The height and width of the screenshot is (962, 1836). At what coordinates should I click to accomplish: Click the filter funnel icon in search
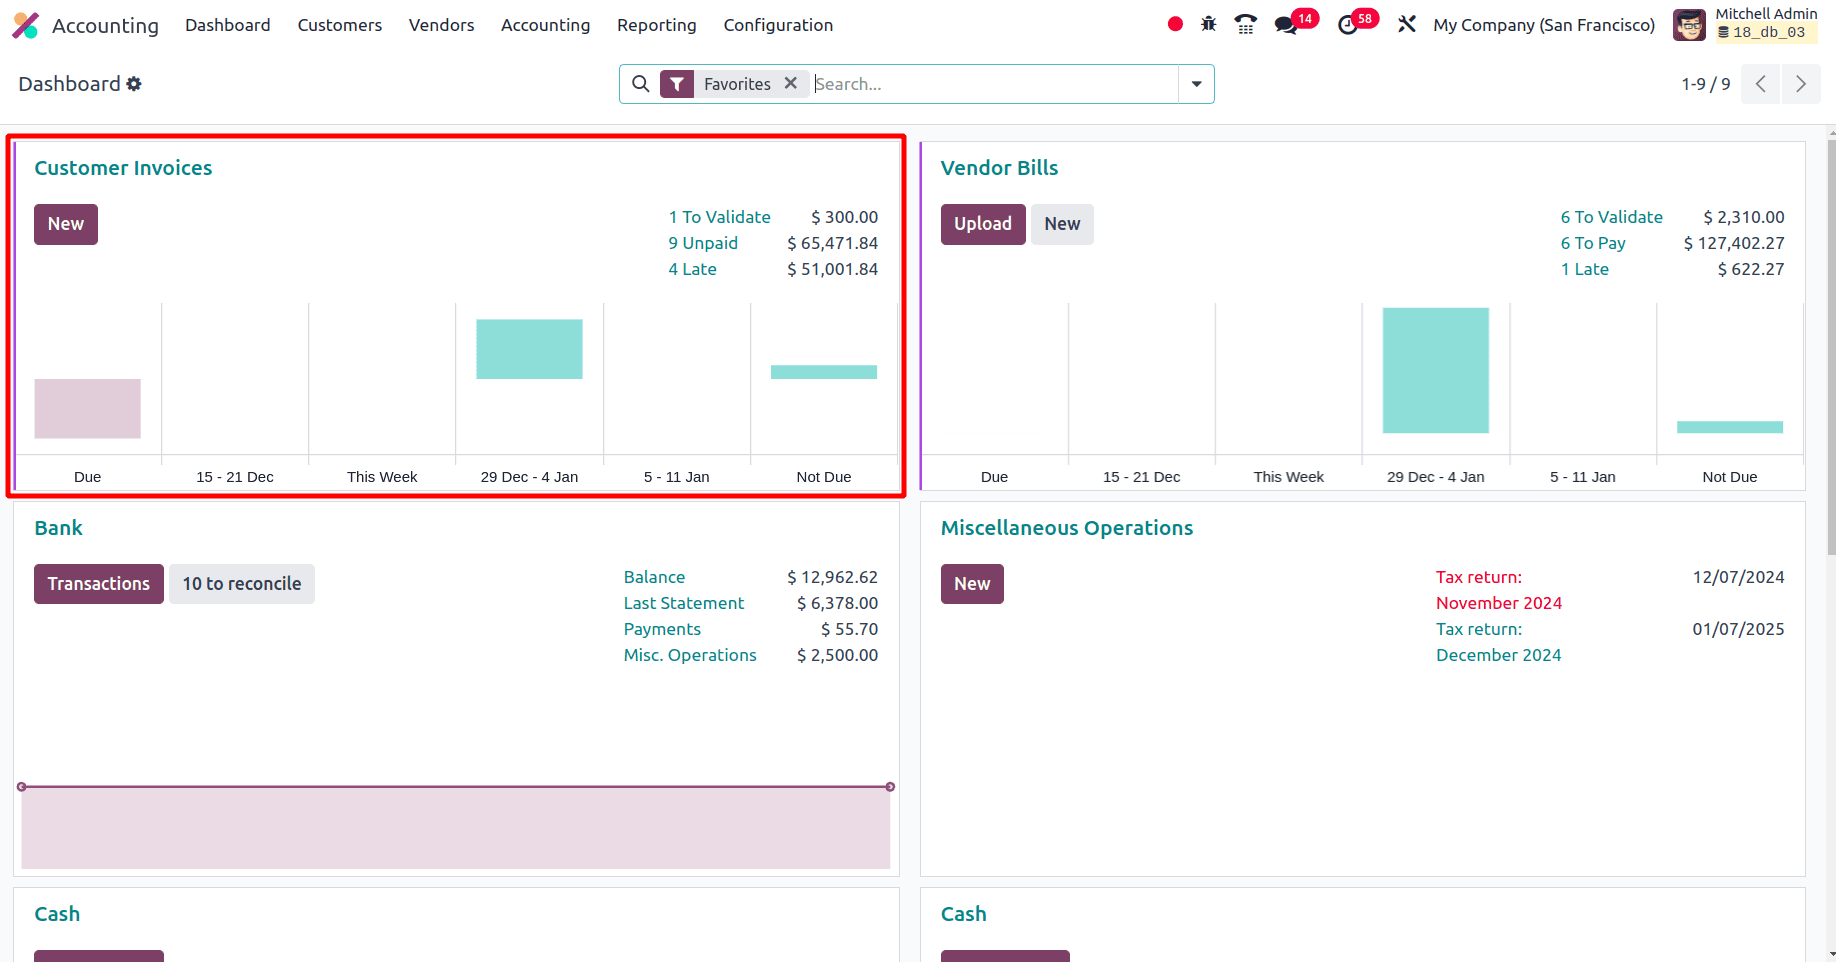tap(677, 84)
